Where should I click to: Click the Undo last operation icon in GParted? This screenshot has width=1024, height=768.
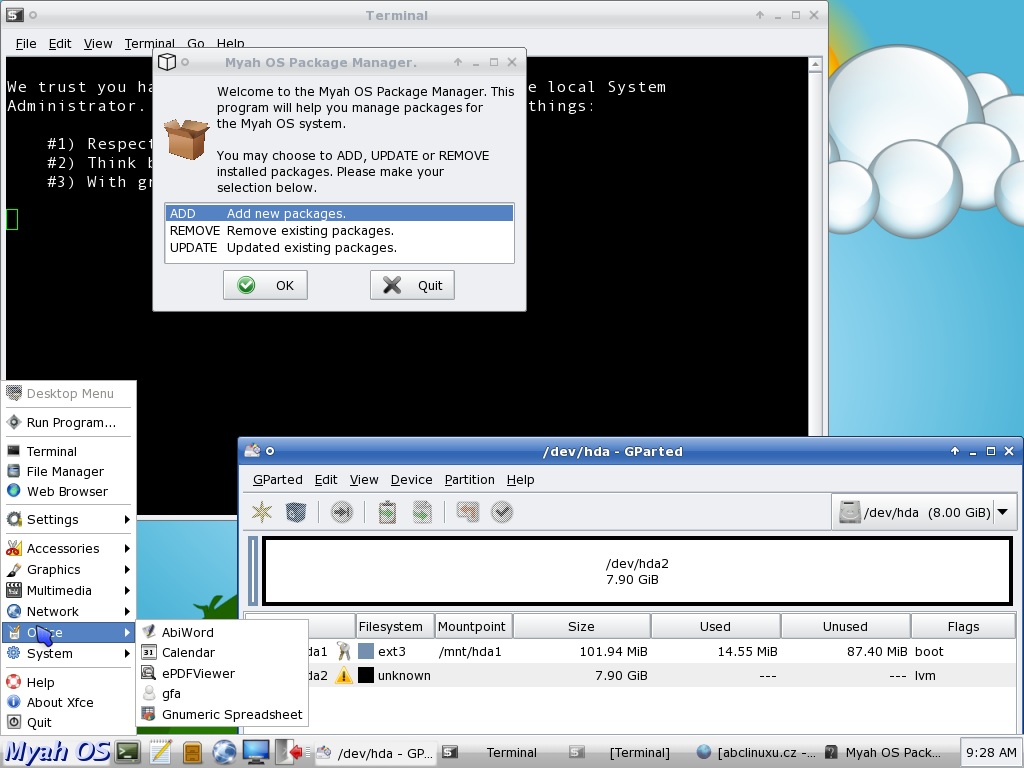click(468, 512)
